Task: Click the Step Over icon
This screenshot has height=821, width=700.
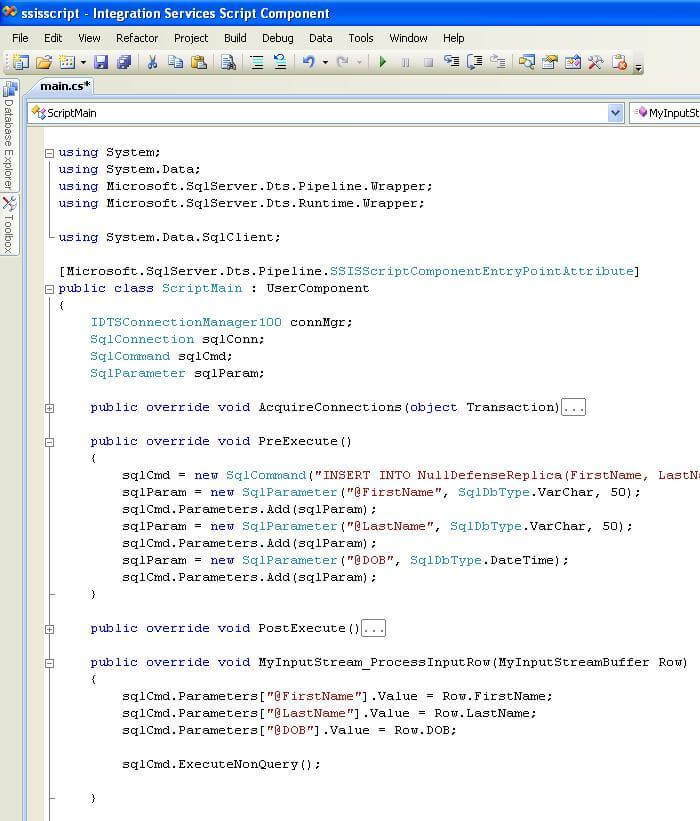Action: (x=474, y=62)
